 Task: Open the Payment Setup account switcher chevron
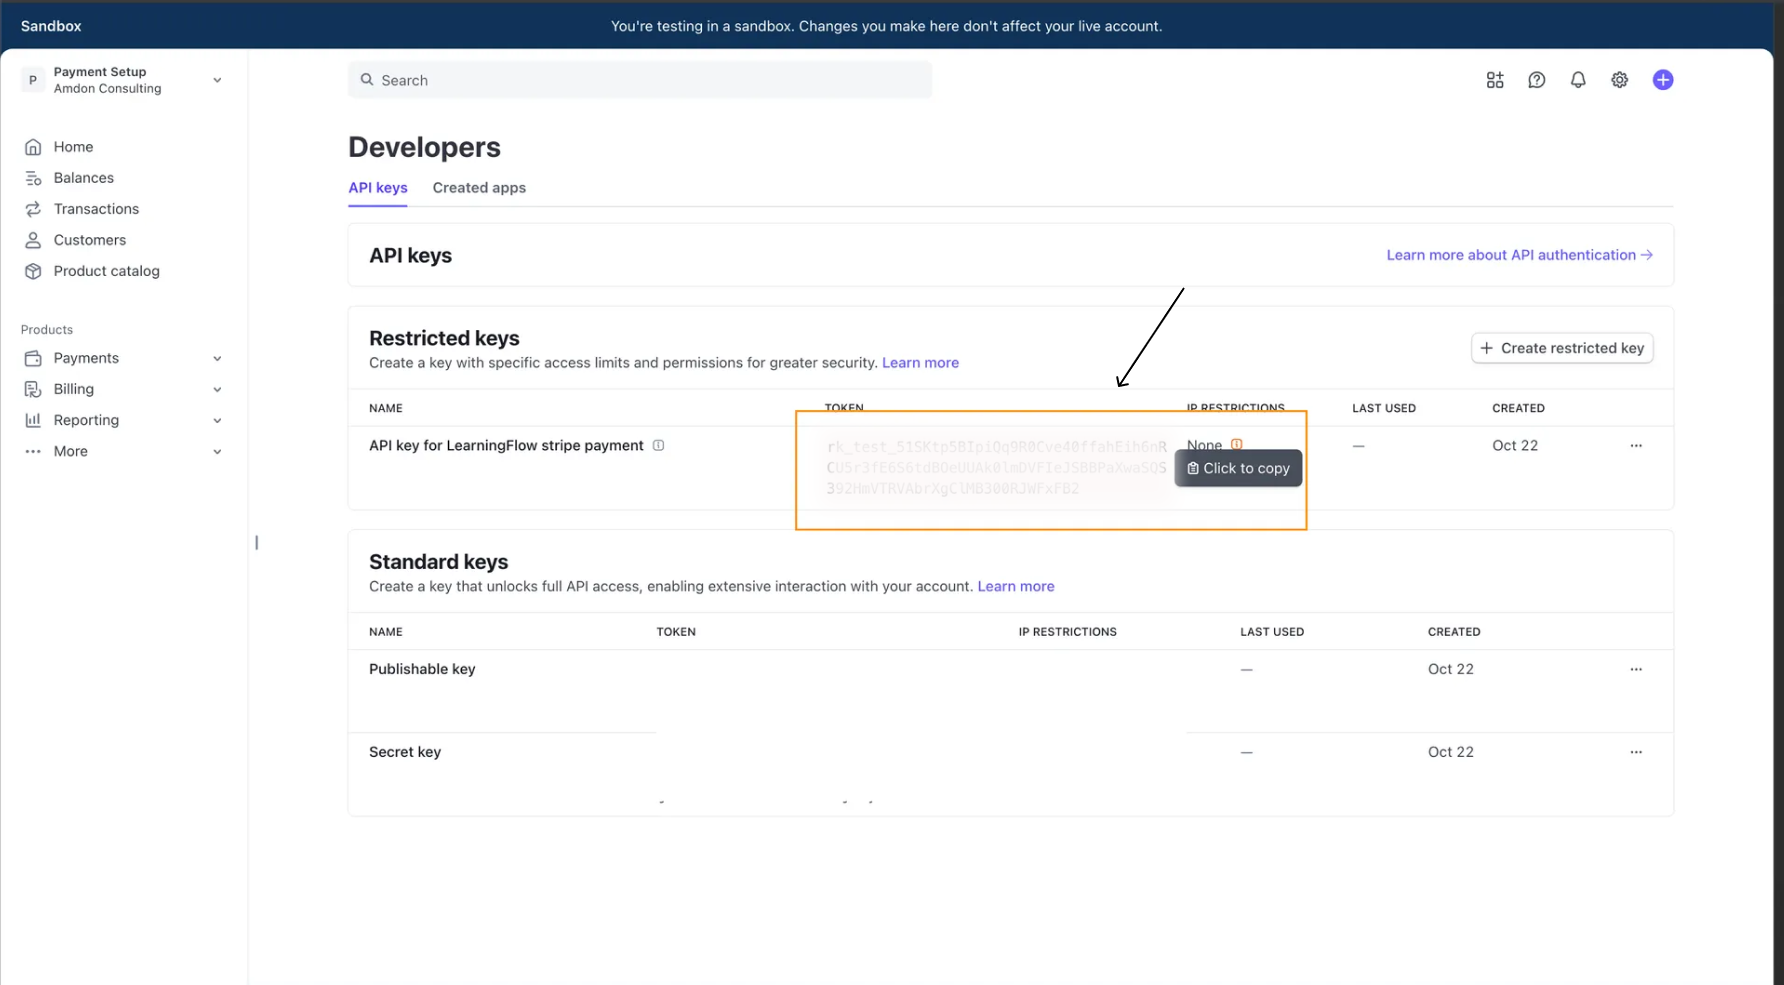click(217, 79)
